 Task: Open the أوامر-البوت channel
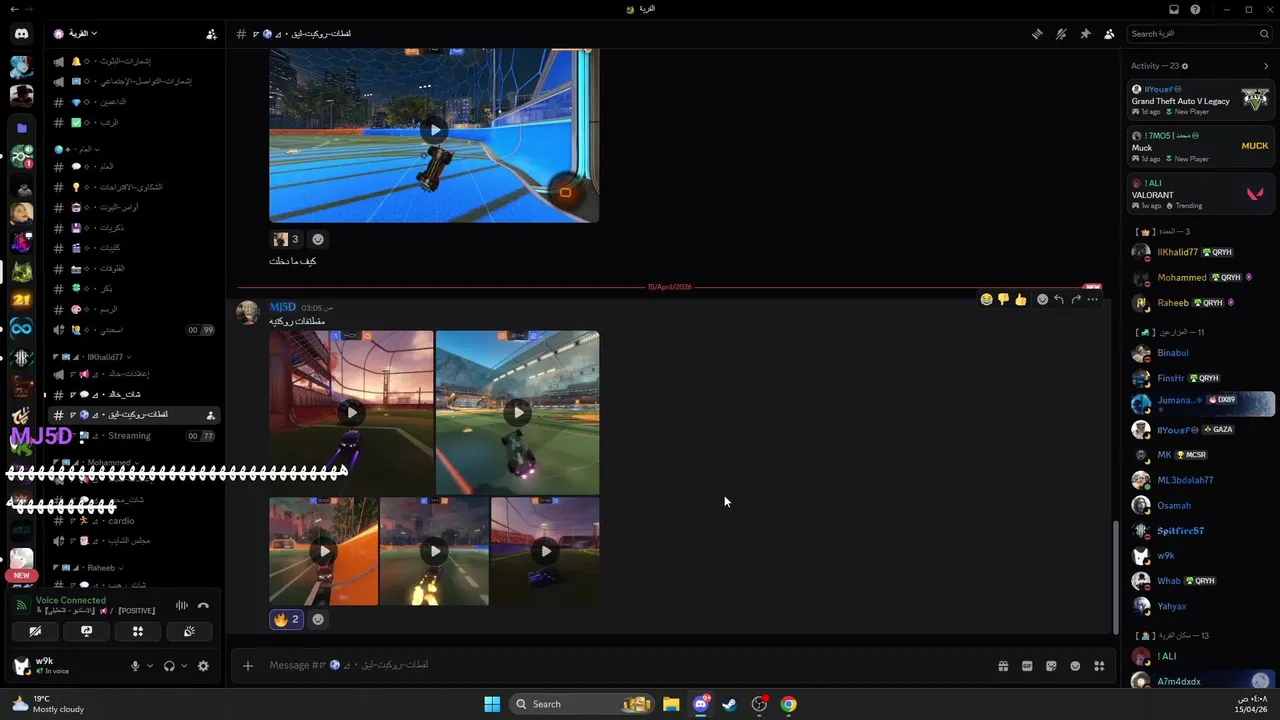click(x=133, y=207)
